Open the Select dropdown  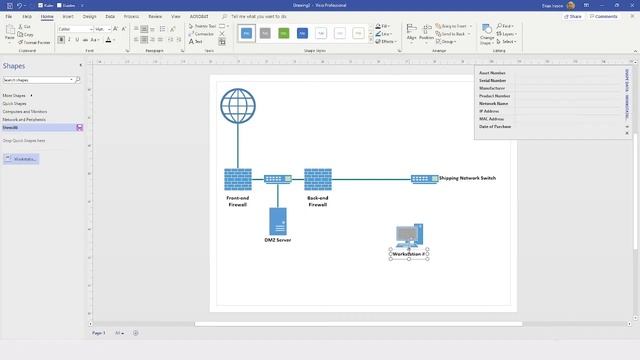tap(506, 42)
